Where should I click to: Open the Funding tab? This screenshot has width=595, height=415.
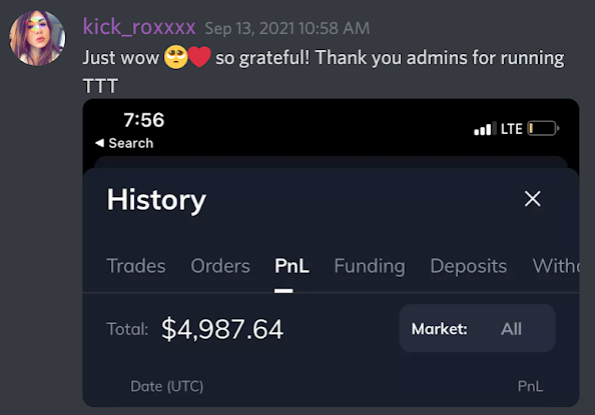370,266
